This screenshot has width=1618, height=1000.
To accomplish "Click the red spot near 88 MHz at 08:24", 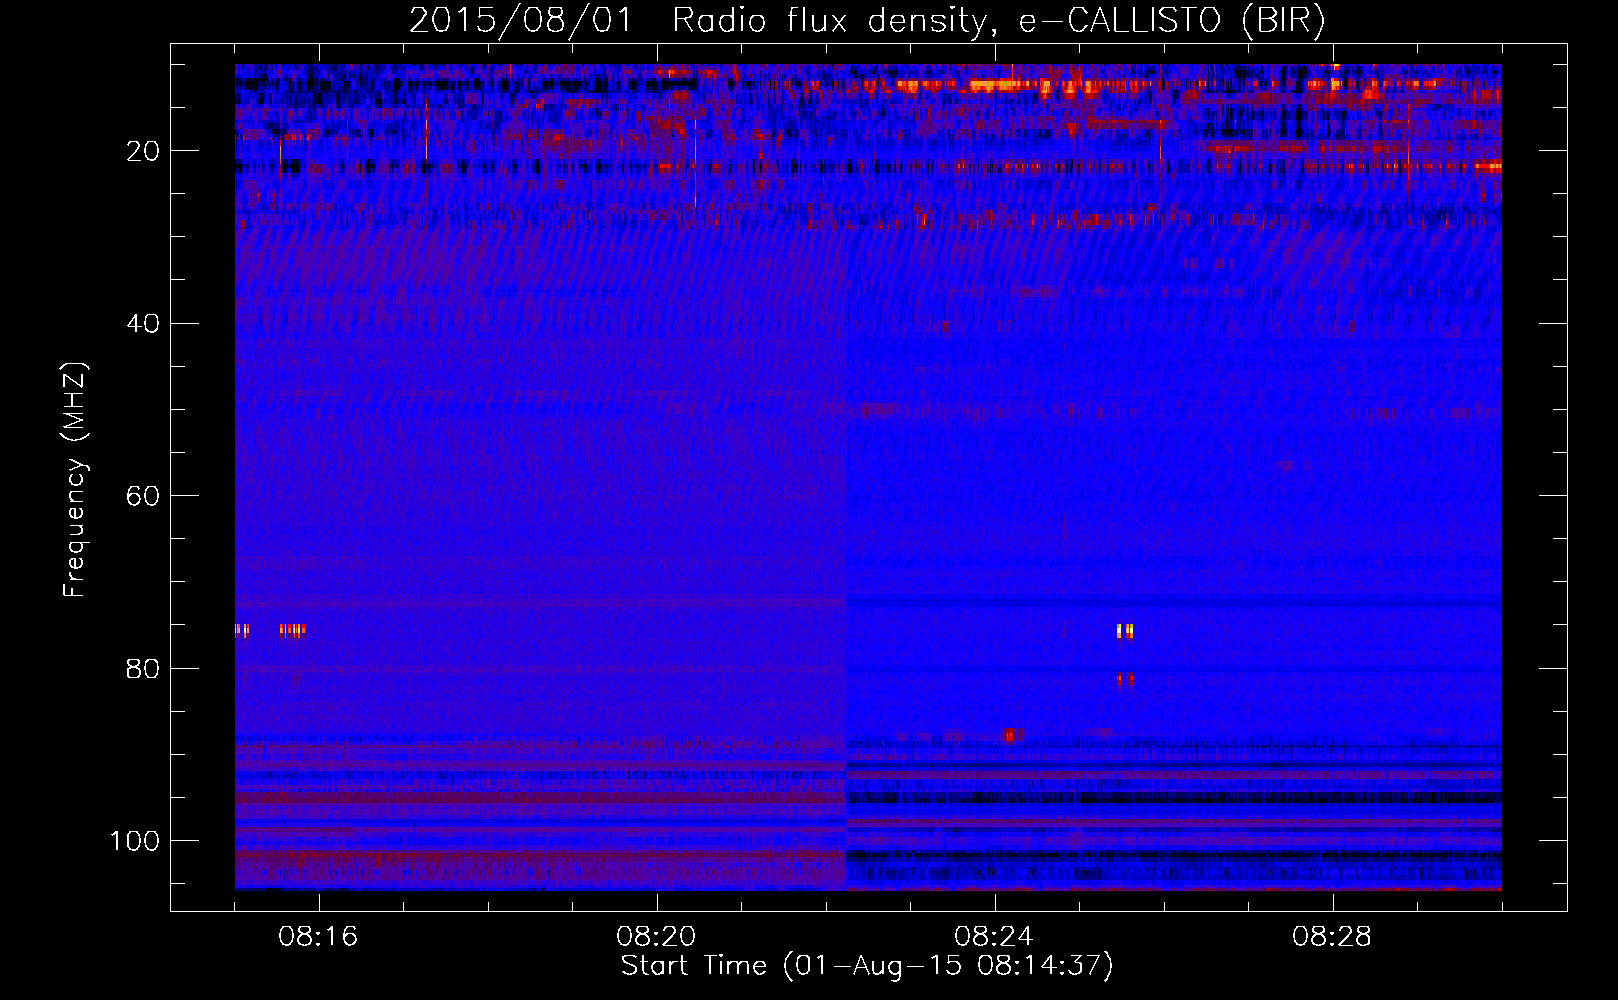I will [1012, 736].
